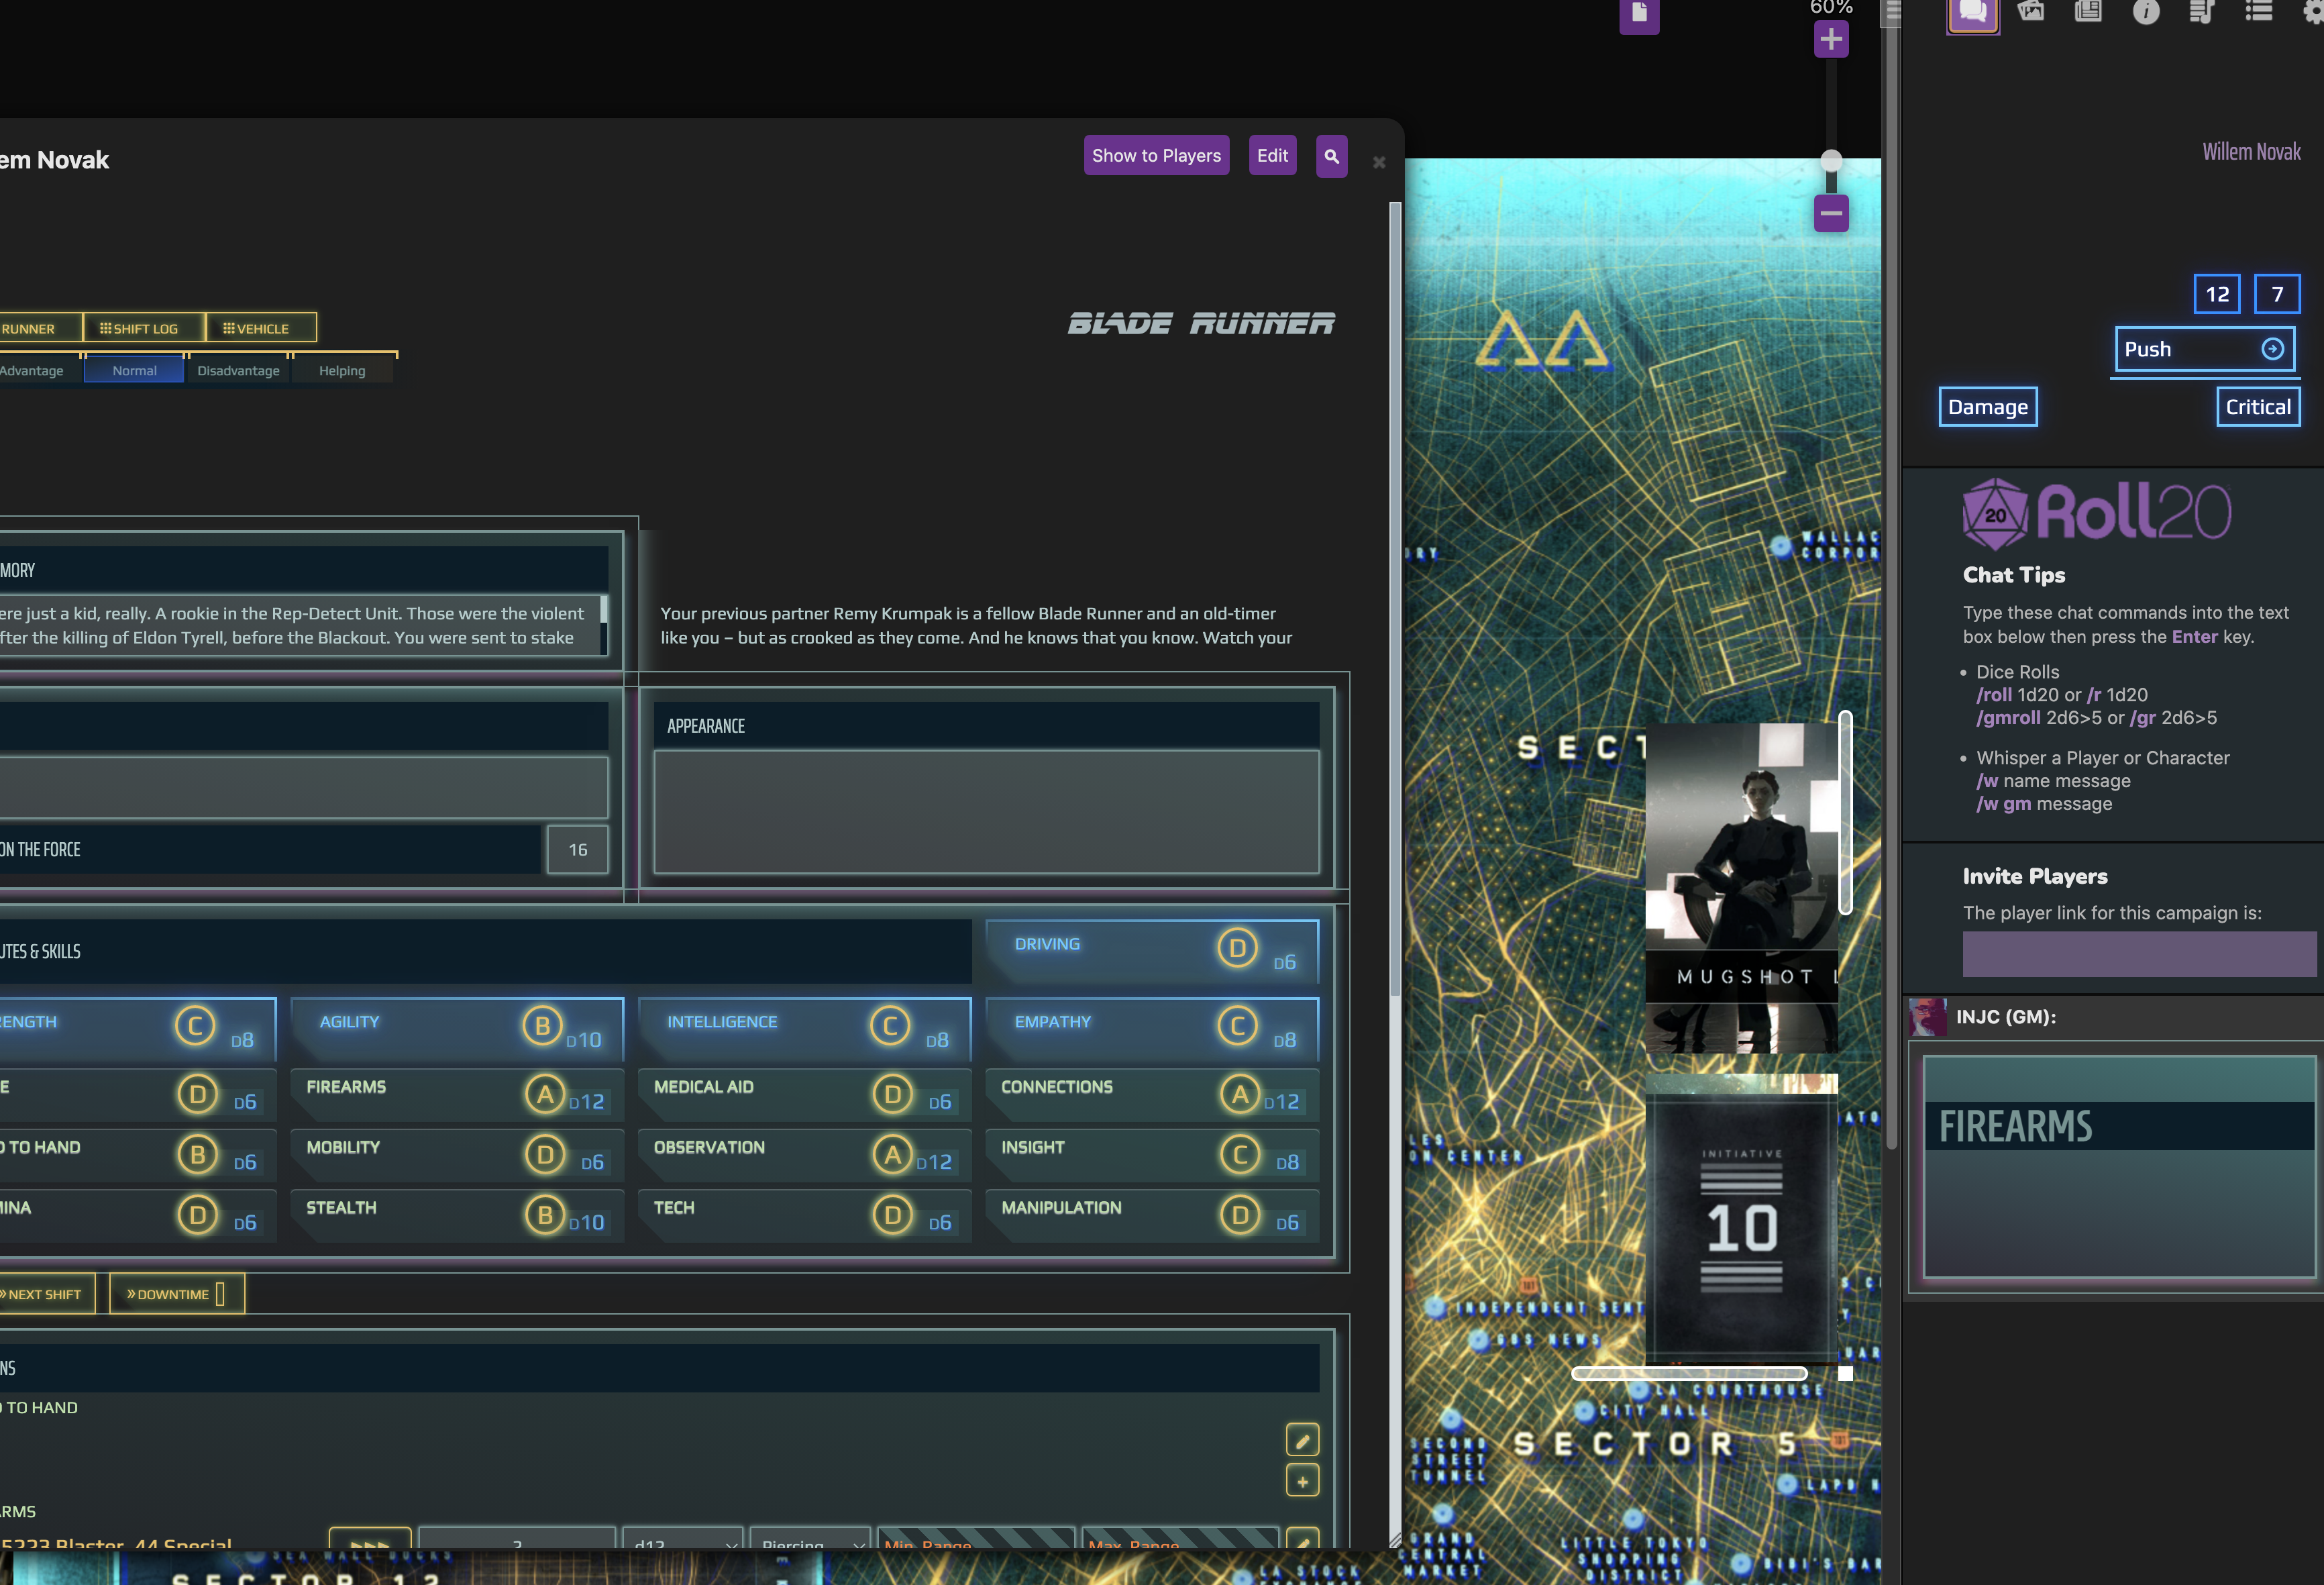This screenshot has height=1585, width=2324.
Task: Open the Compendium info icon
Action: click(2146, 11)
